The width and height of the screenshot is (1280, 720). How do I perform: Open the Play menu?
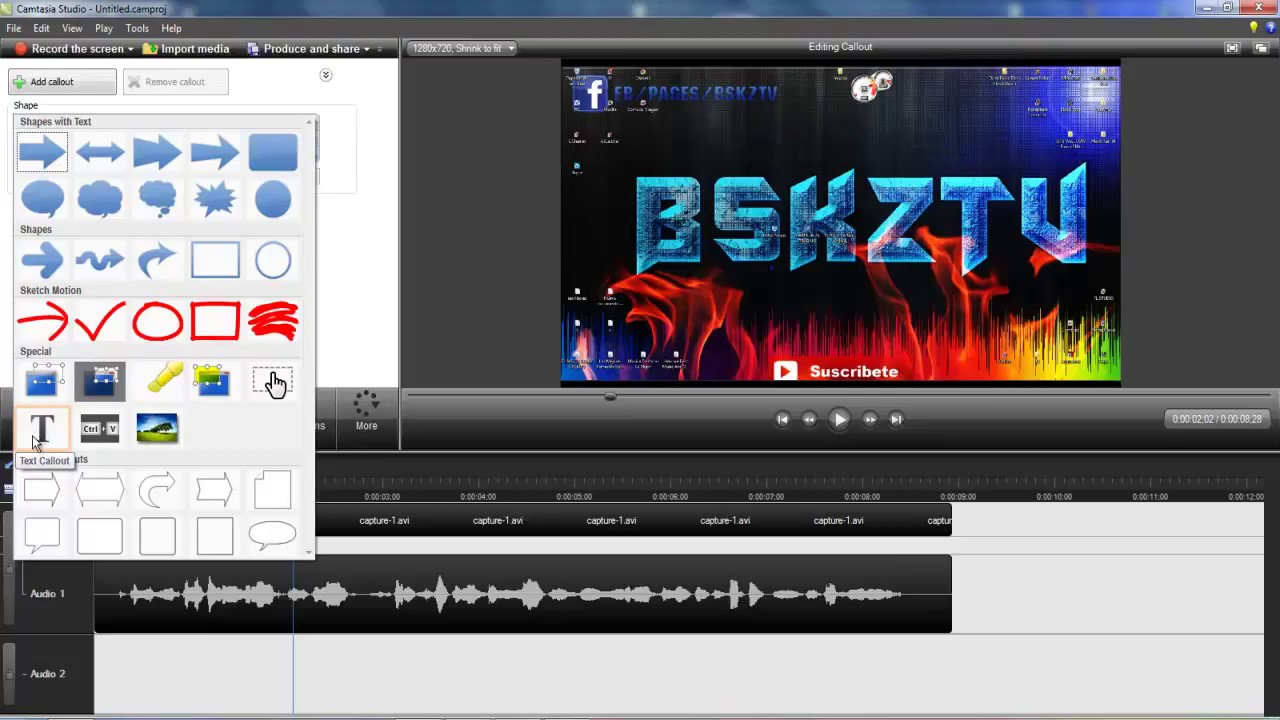(104, 28)
